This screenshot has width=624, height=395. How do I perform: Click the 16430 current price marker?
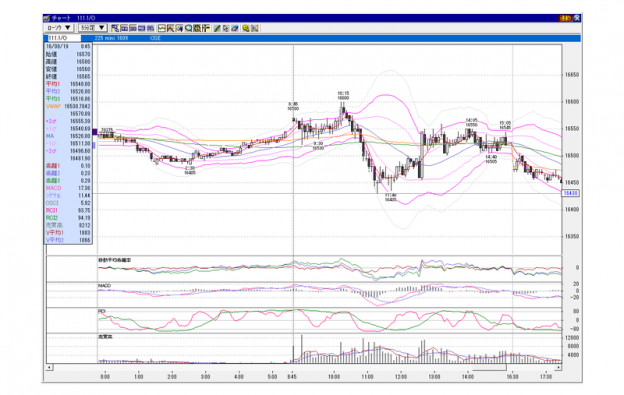pos(571,193)
